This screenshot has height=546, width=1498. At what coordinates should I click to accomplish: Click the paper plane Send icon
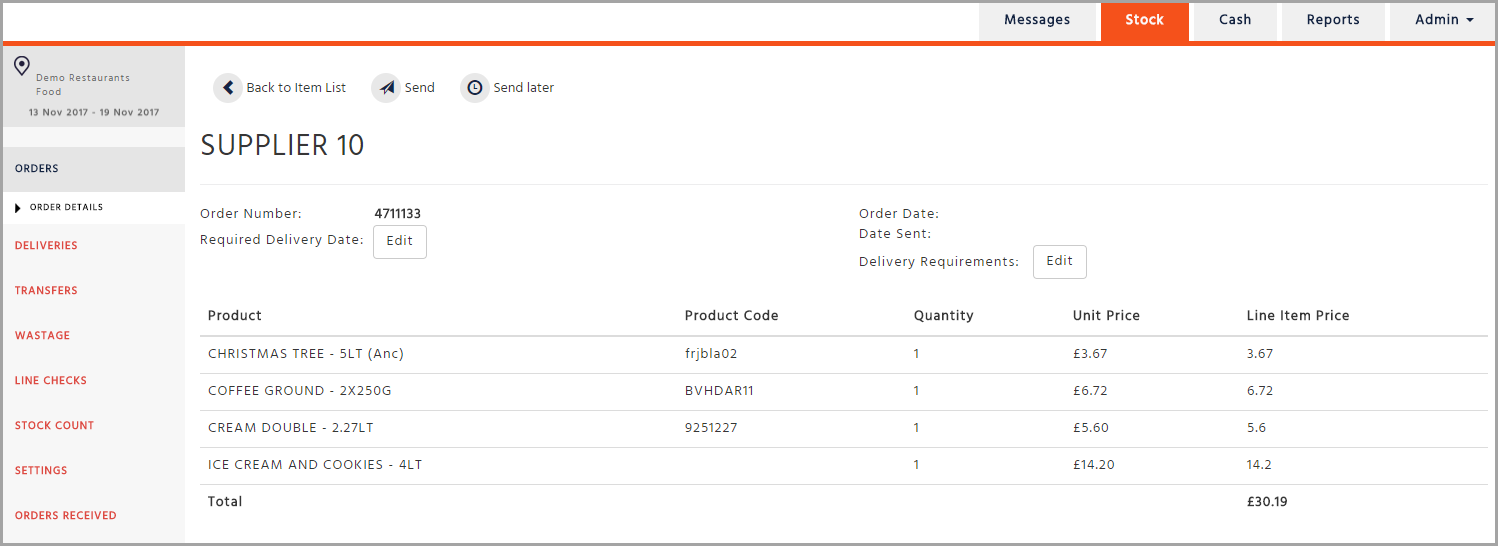tap(386, 88)
